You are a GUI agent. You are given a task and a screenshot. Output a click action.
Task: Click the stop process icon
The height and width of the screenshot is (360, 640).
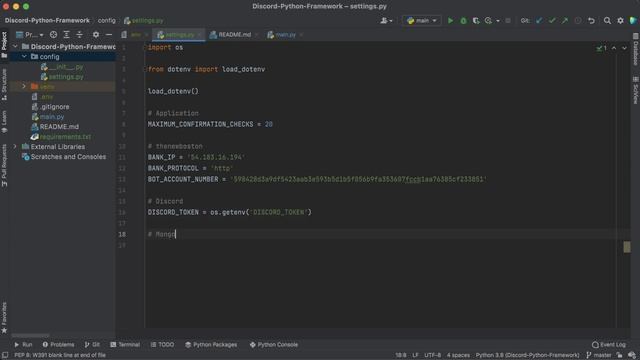pos(508,20)
